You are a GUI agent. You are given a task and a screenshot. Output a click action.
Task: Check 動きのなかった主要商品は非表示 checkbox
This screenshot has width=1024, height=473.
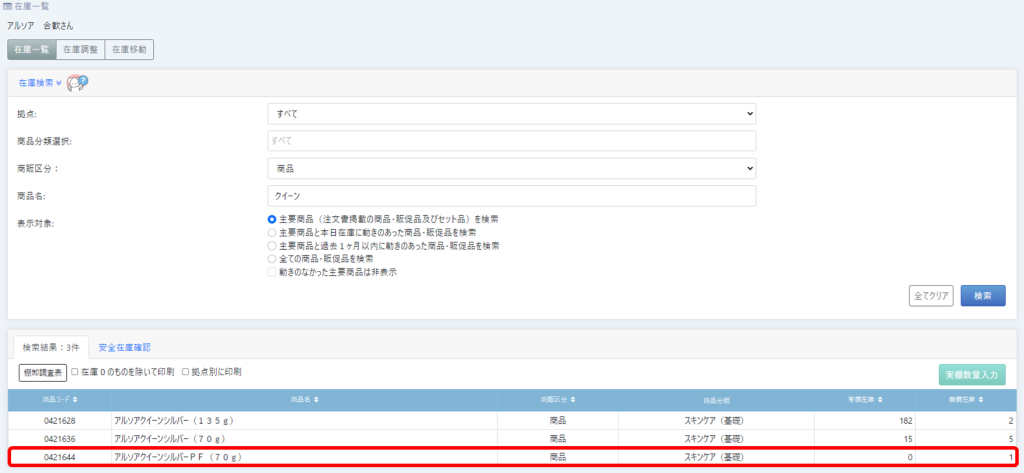tap(272, 272)
